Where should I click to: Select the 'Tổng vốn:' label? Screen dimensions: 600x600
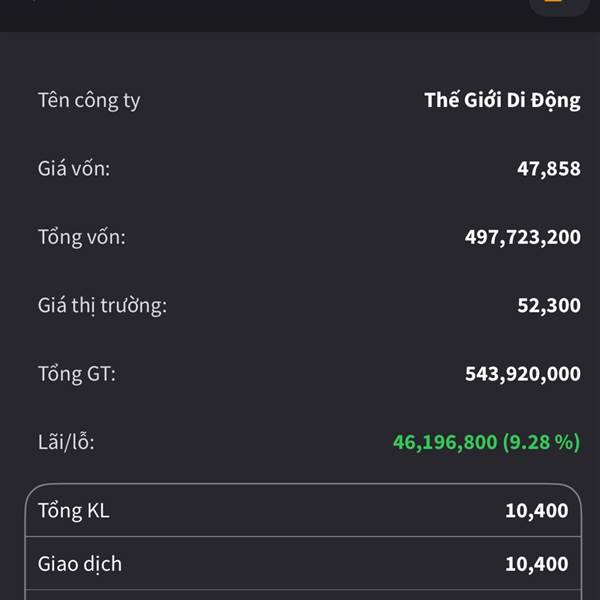coord(82,237)
